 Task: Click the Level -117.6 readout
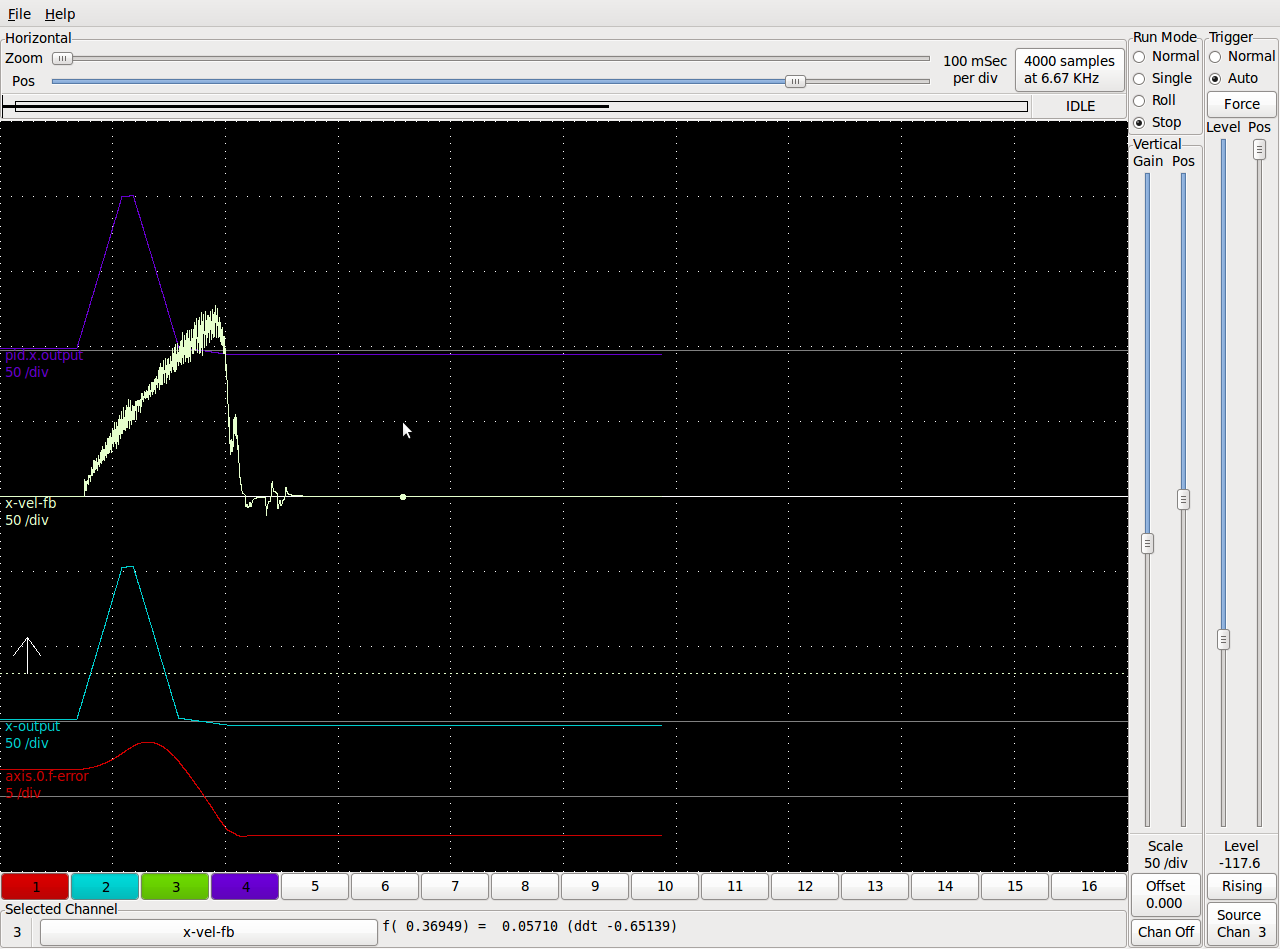click(1241, 854)
